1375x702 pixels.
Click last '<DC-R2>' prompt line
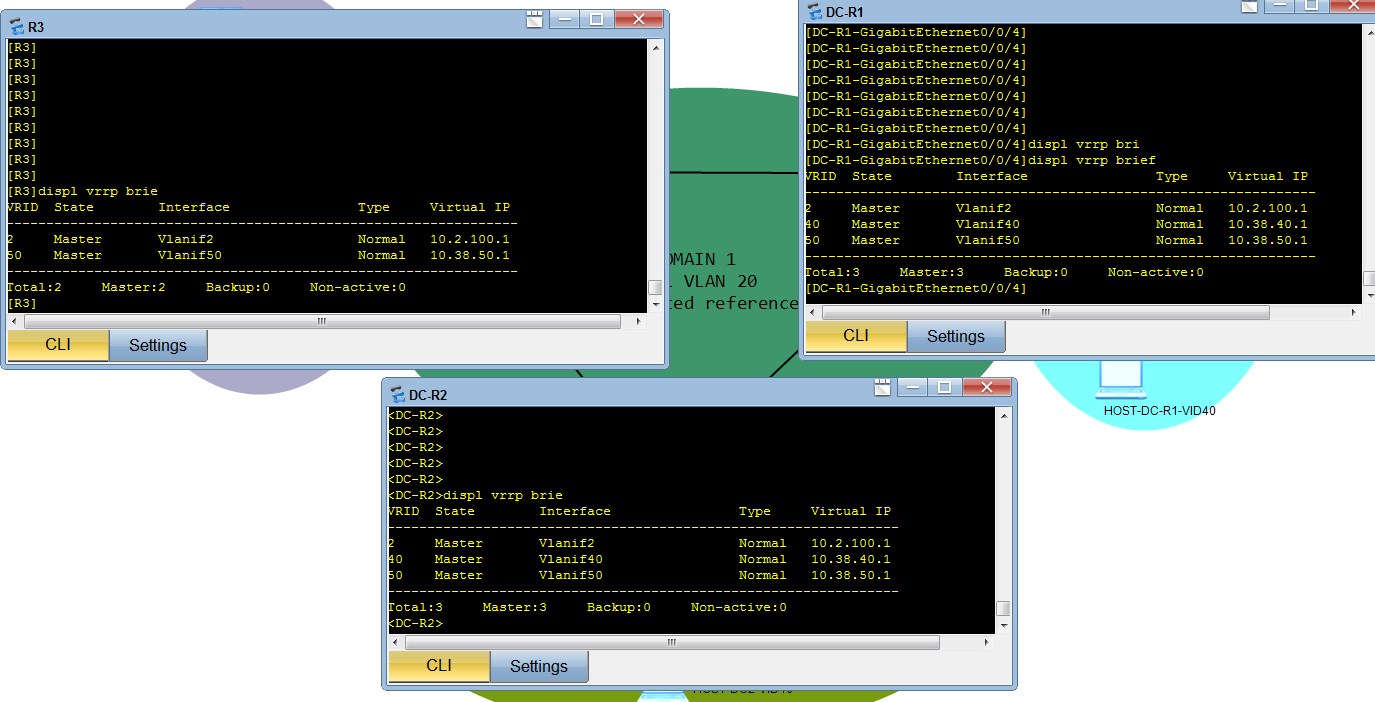pyautogui.click(x=416, y=623)
